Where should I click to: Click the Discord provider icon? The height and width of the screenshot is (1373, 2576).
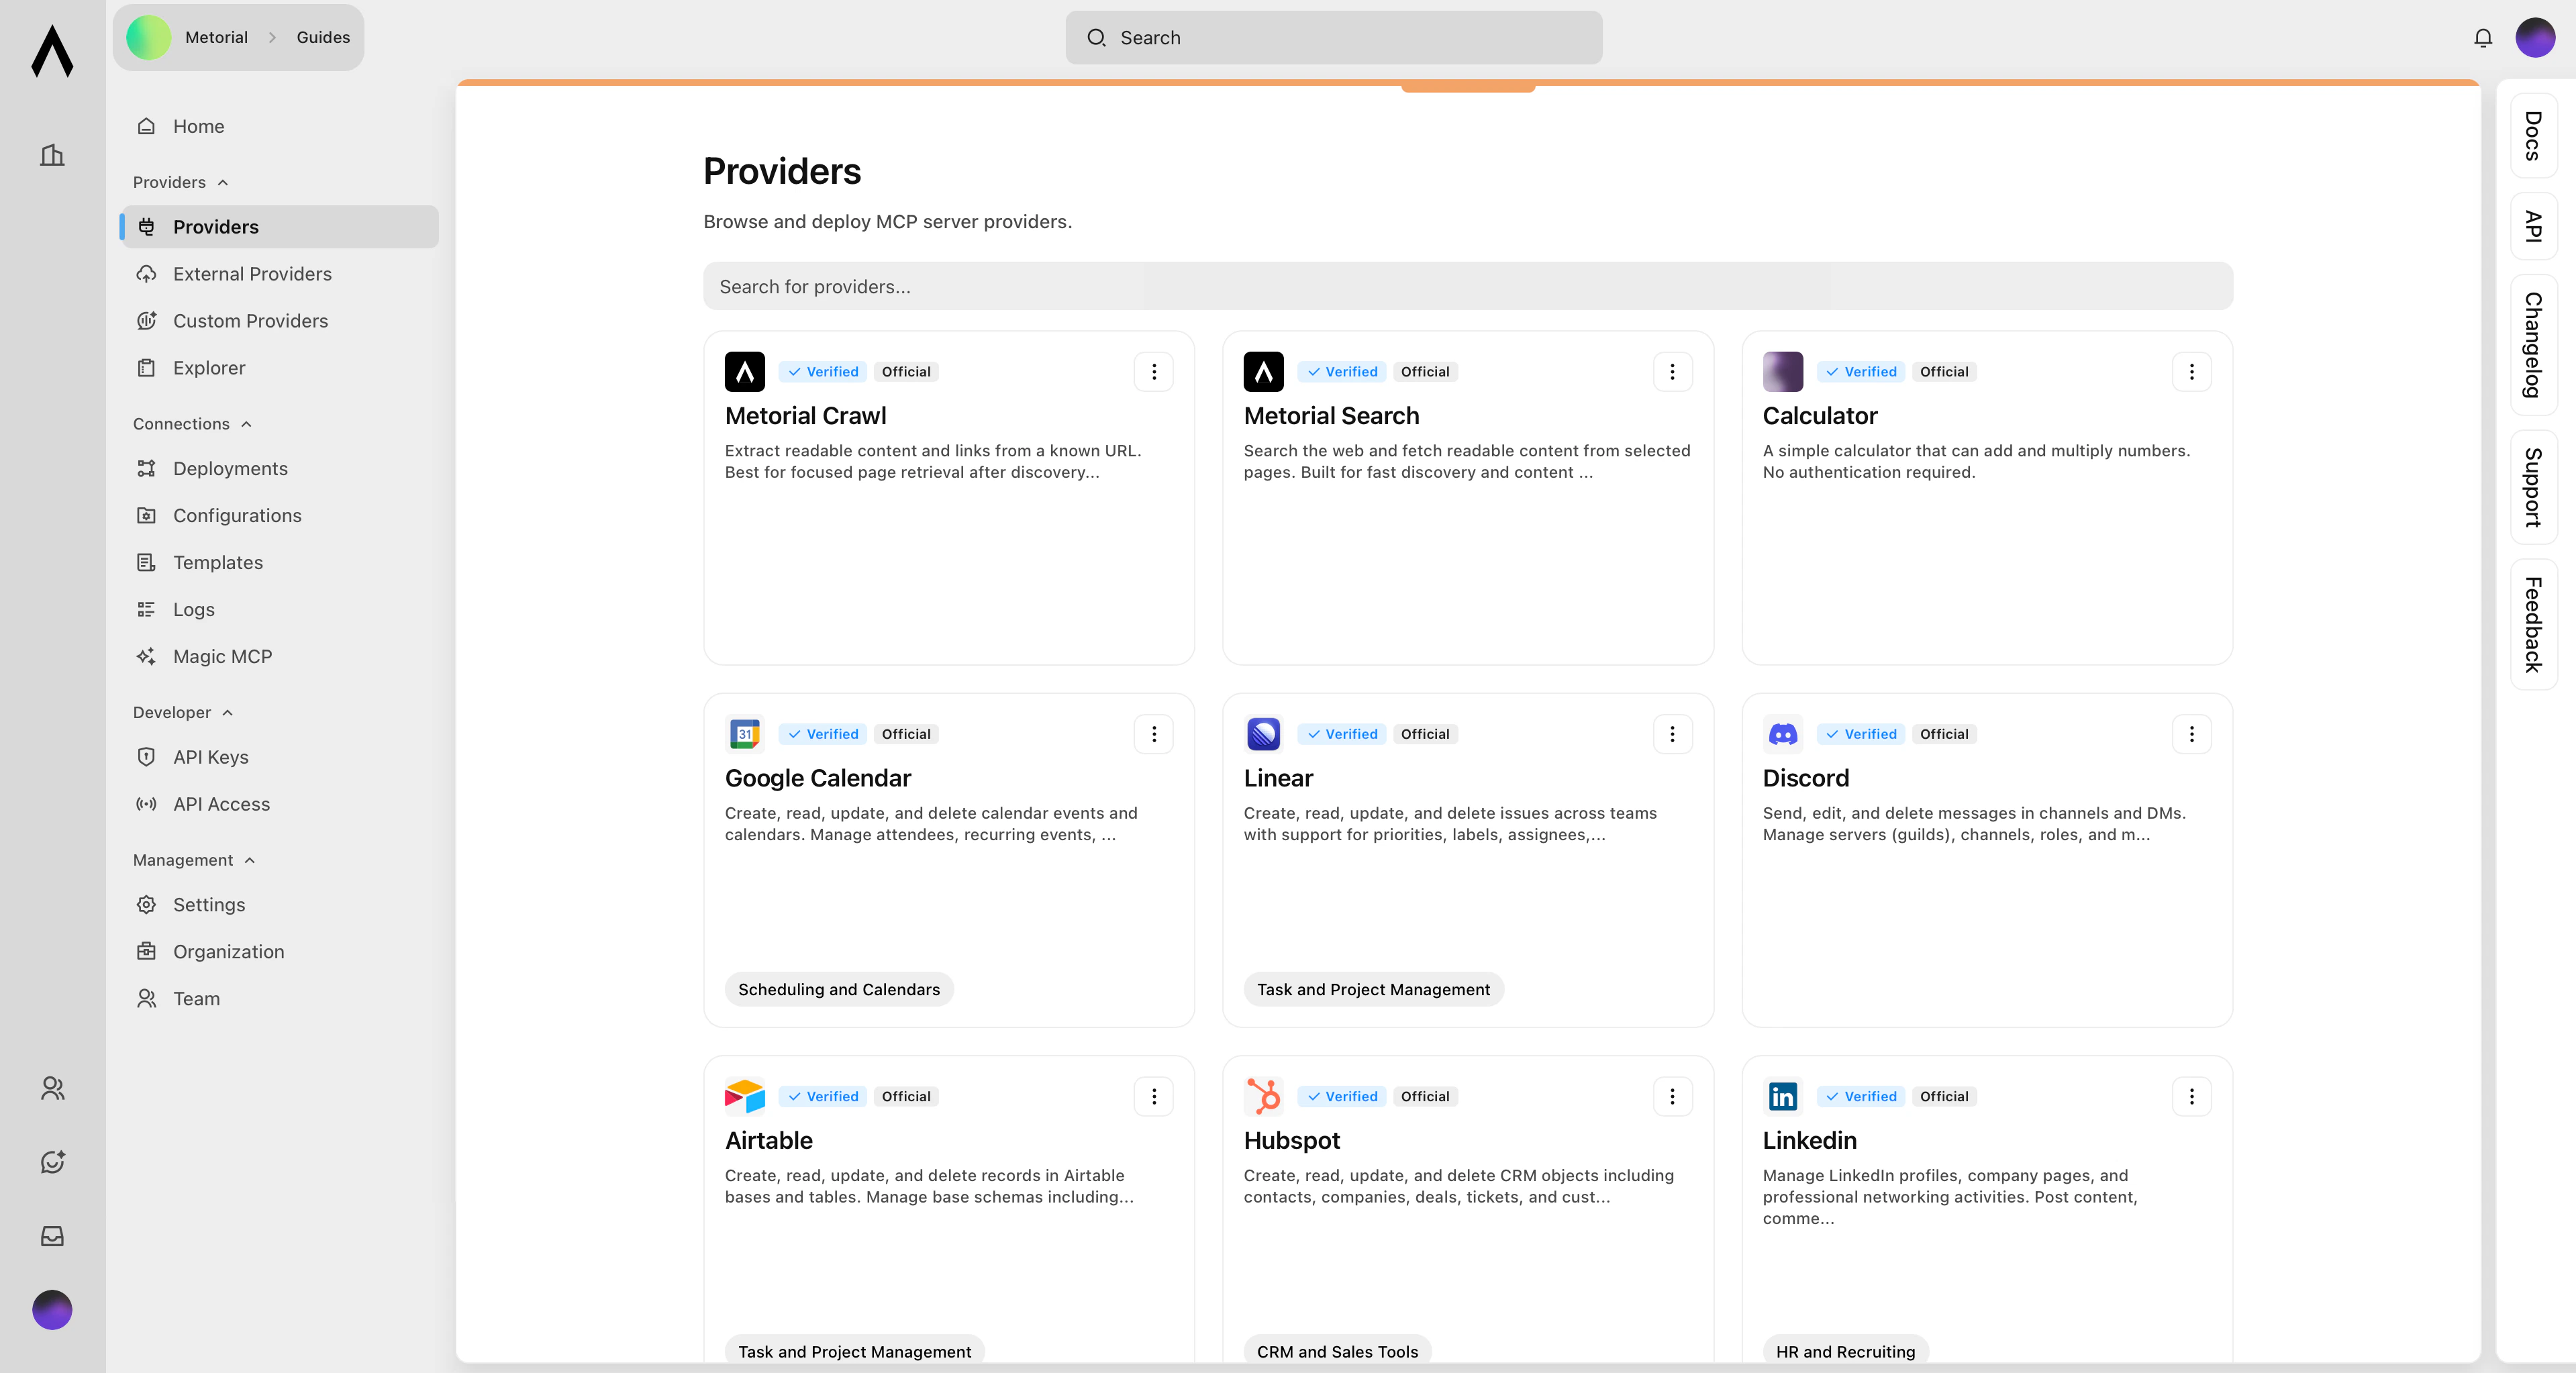[1782, 734]
